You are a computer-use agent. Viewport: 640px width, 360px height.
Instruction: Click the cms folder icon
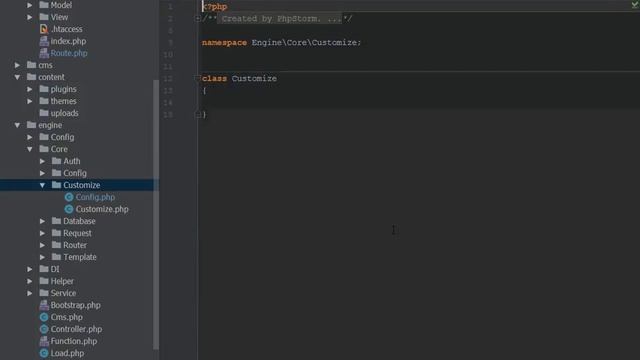[x=31, y=65]
